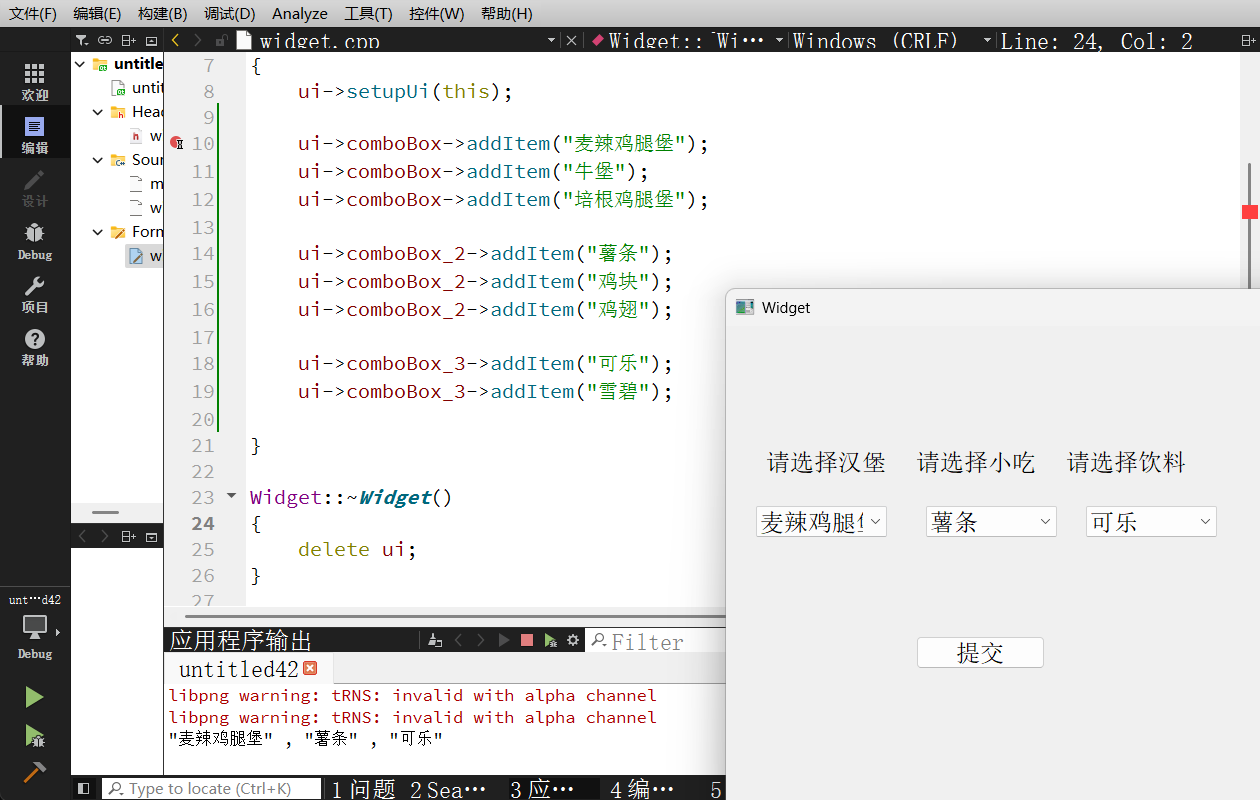Open the 编辑(E) menu

tap(97, 13)
